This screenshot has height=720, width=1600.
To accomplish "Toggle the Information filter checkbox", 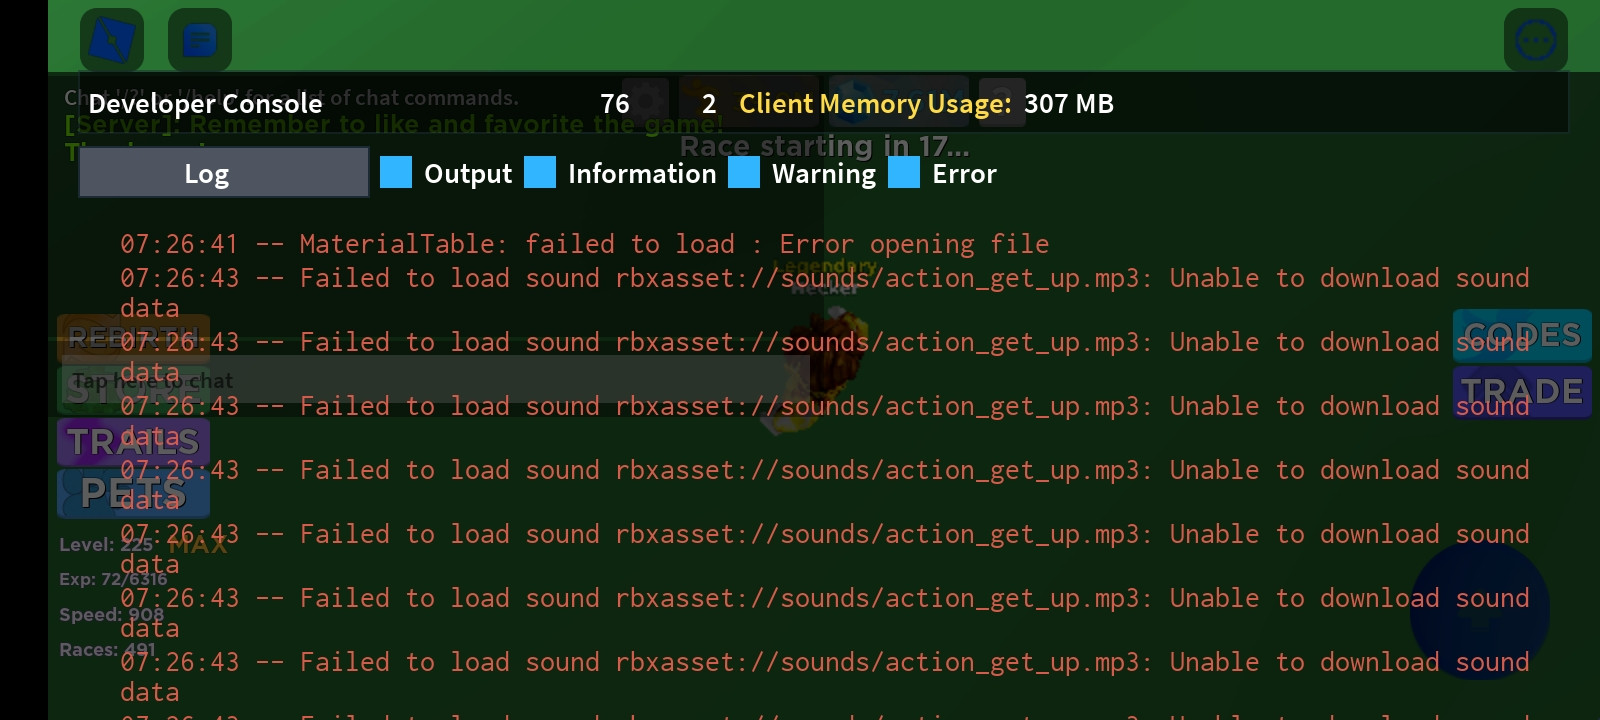I will point(540,172).
